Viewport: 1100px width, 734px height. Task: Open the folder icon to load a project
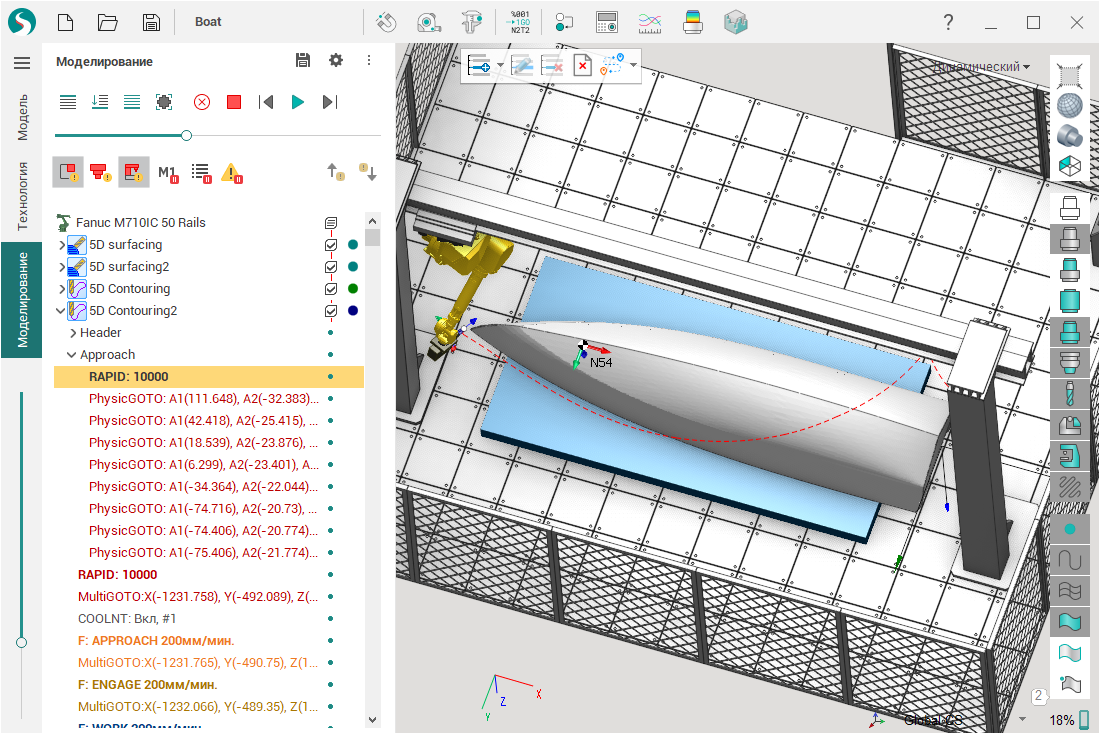(x=108, y=22)
